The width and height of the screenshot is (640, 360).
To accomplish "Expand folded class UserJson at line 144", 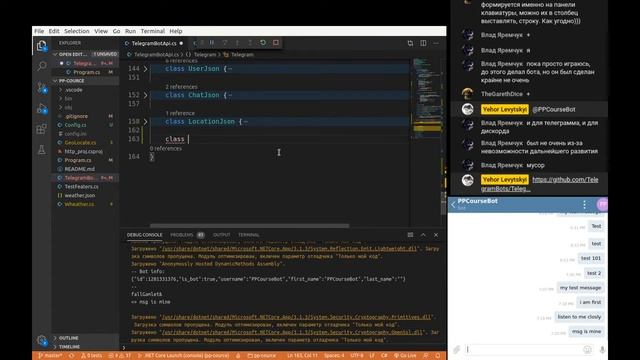I will [x=145, y=69].
